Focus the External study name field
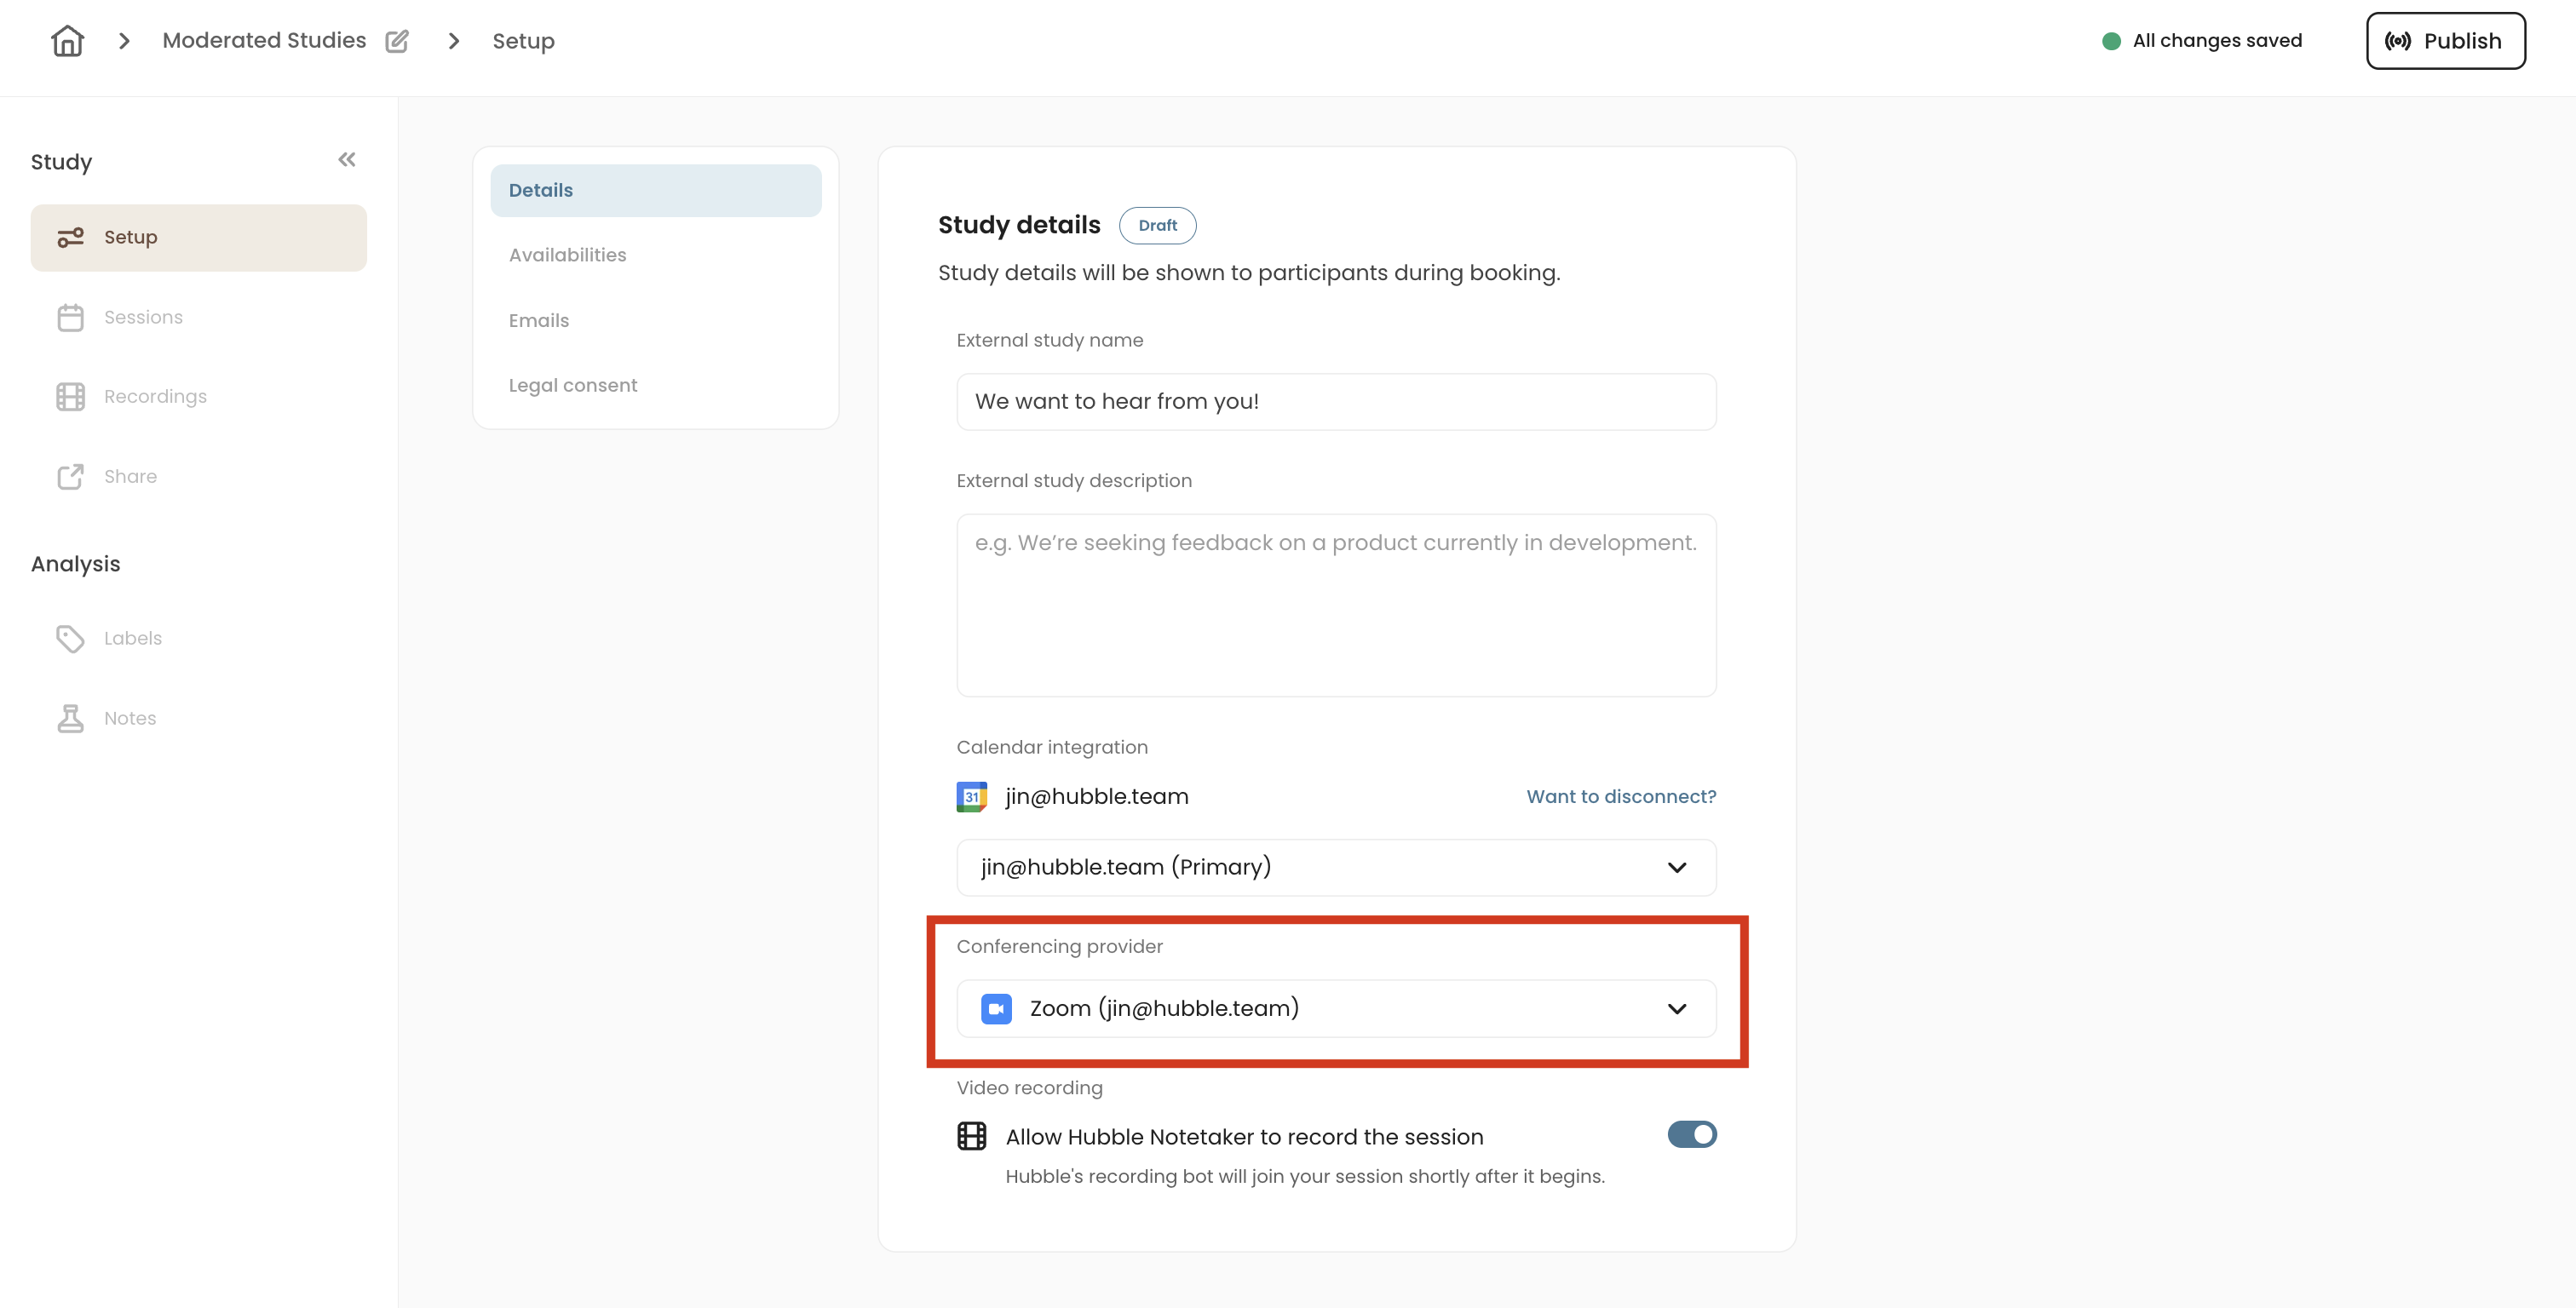Image resolution: width=2576 pixels, height=1308 pixels. pyautogui.click(x=1336, y=402)
